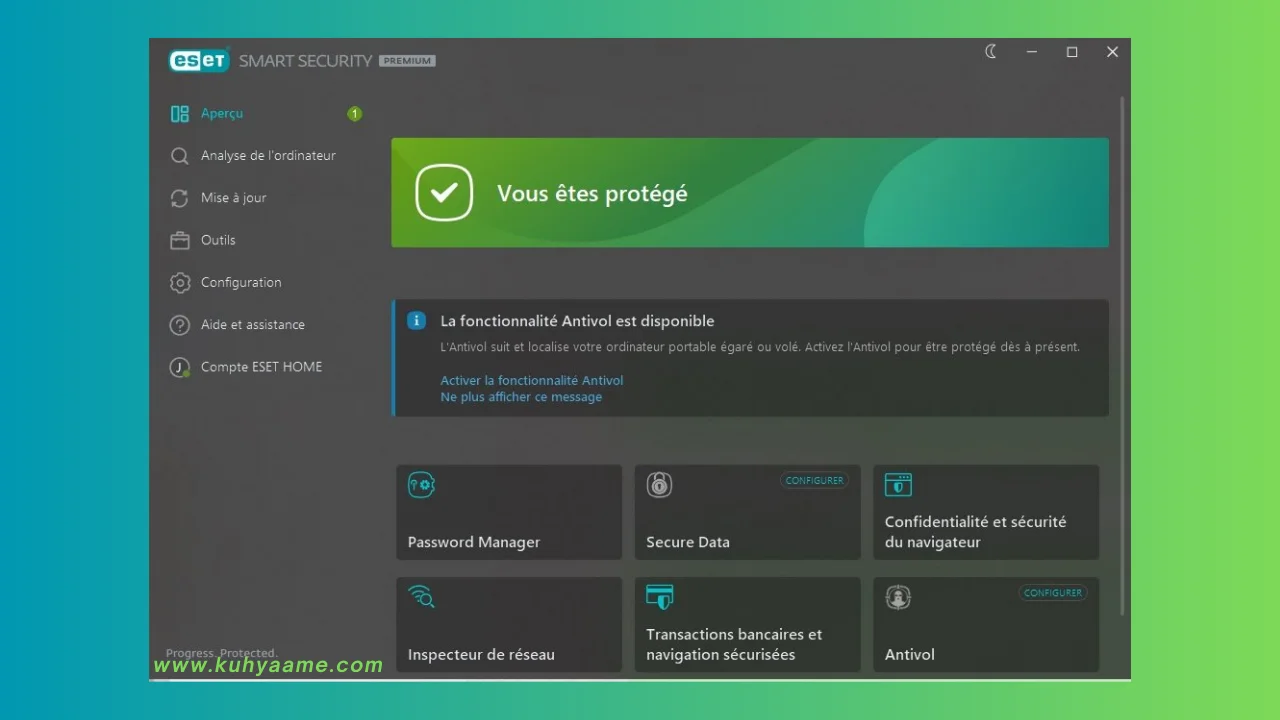Click the Compte ESET HOME avatar icon
The width and height of the screenshot is (1280, 720).
180,367
